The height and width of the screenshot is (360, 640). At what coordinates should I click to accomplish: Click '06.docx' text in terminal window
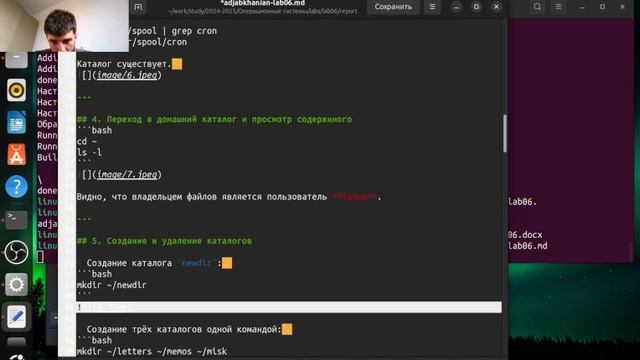point(525,235)
